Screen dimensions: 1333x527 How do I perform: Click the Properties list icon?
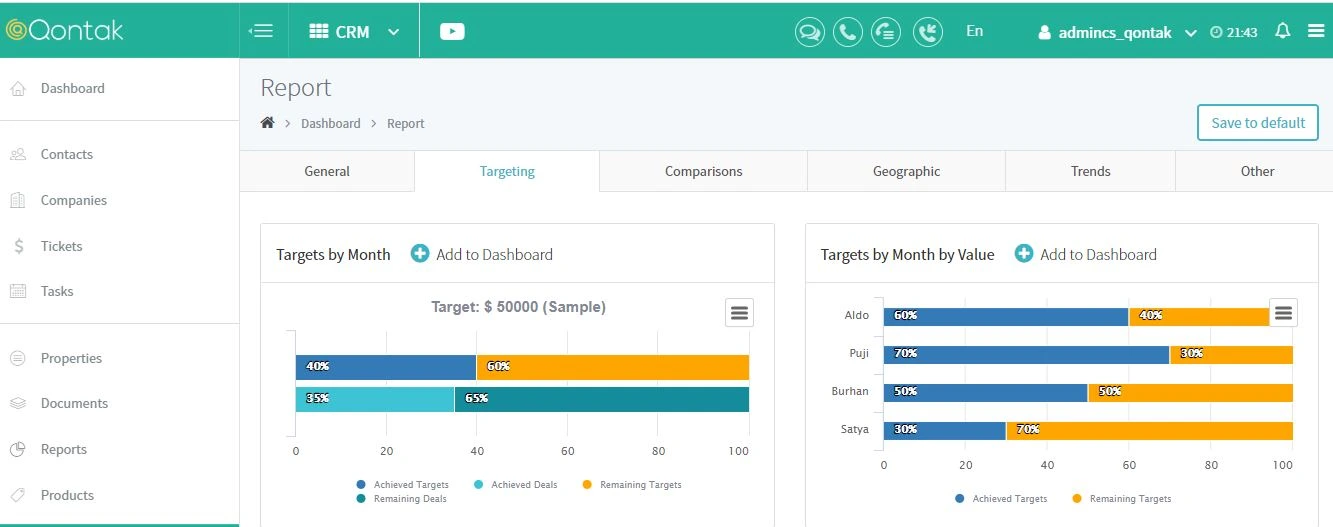[17, 358]
